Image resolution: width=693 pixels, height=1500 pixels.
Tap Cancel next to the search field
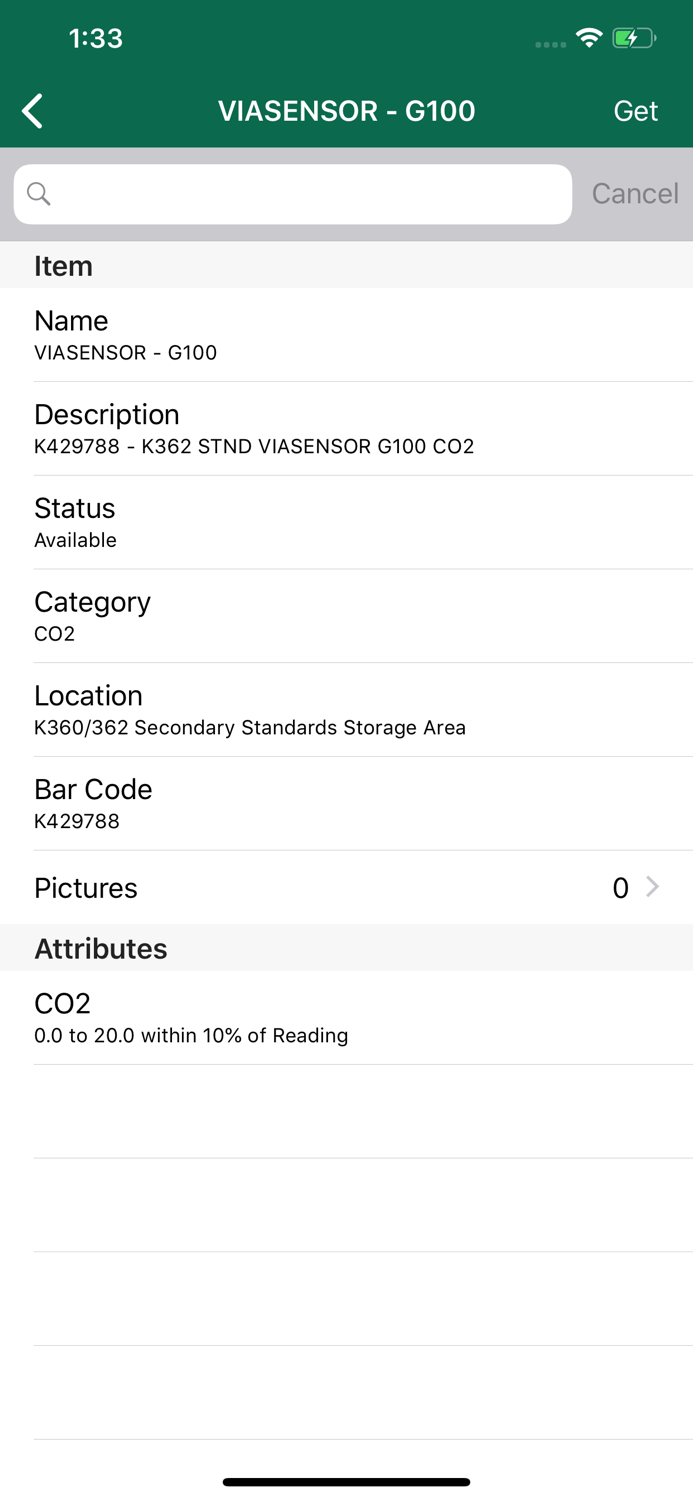(635, 193)
